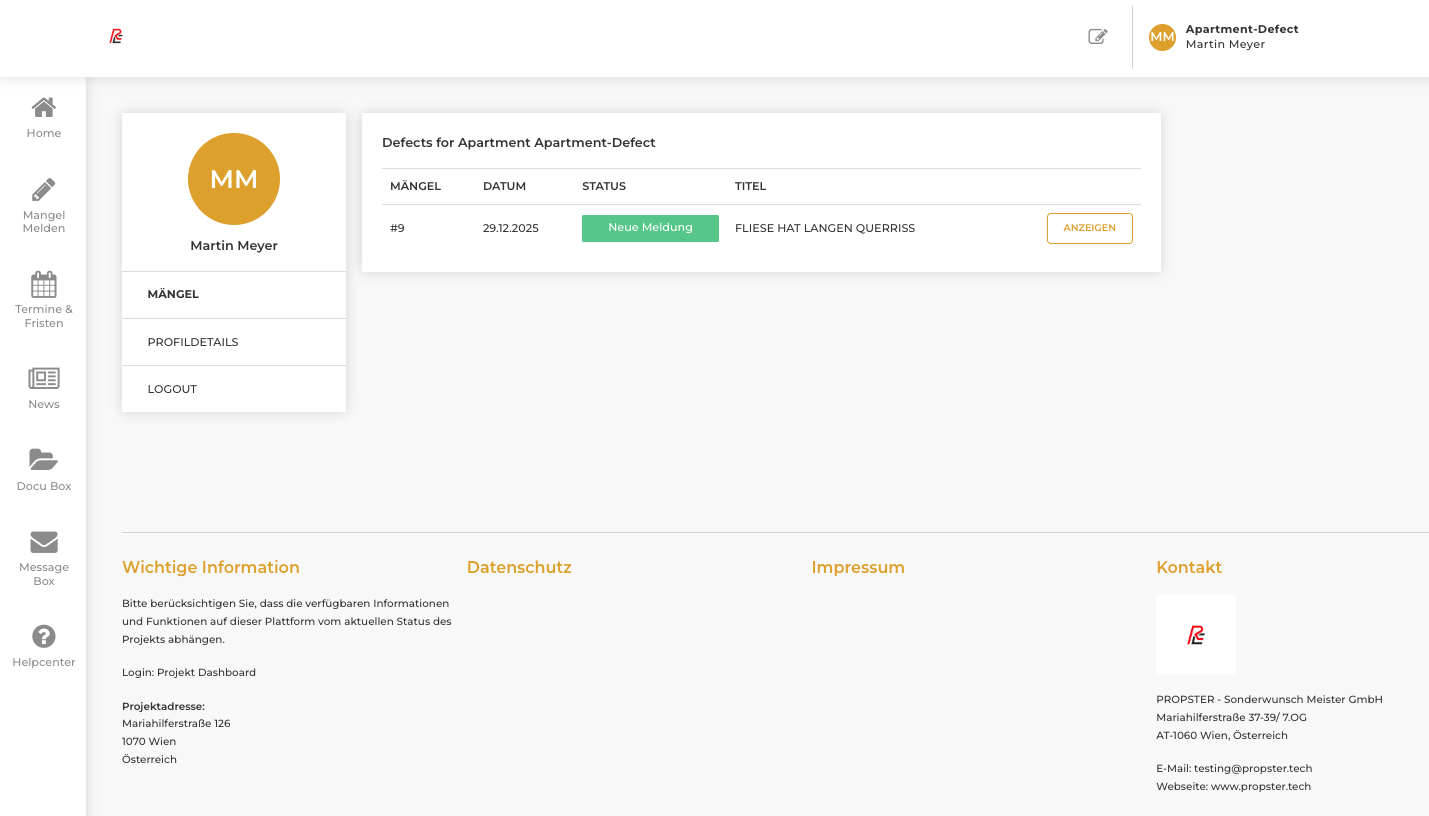Open the News sidebar icon

44,379
